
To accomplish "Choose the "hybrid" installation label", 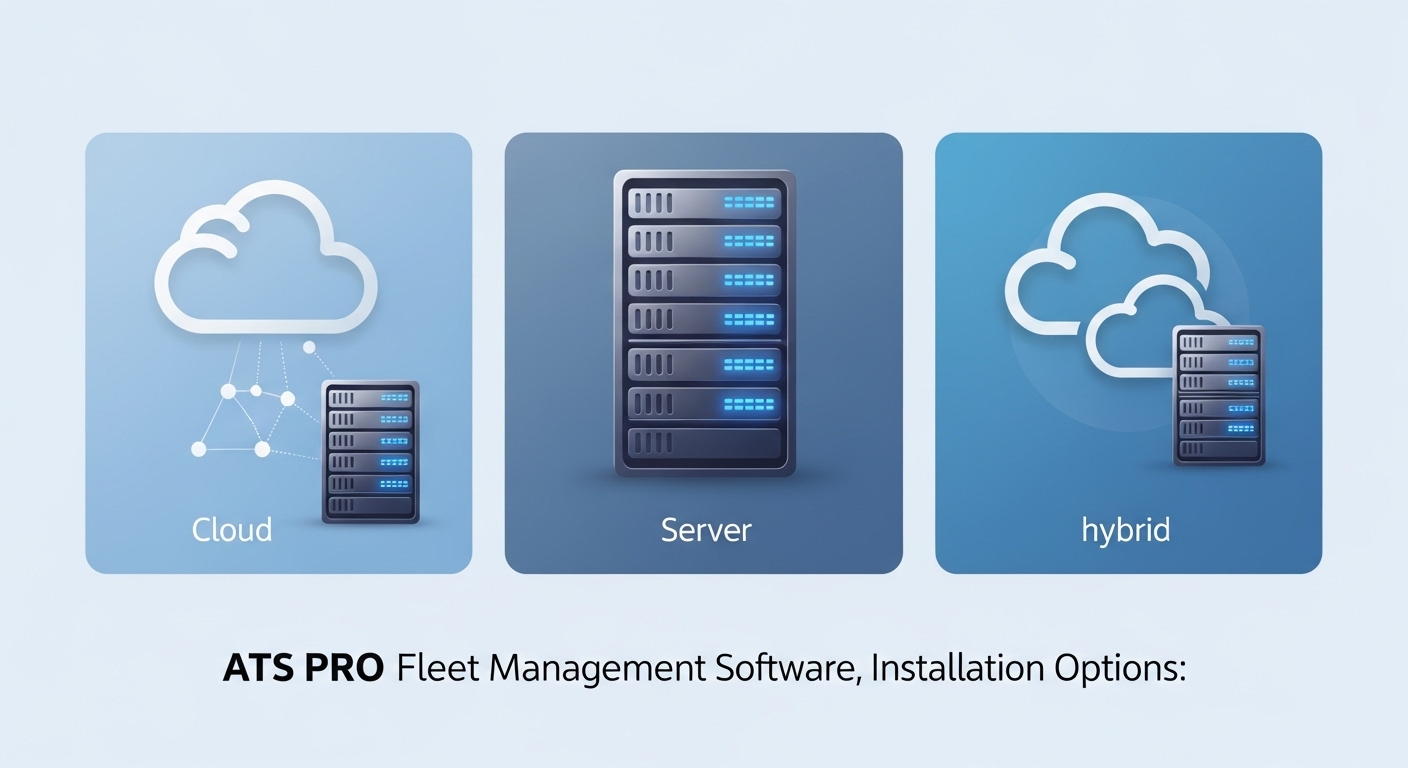I will coord(1125,529).
